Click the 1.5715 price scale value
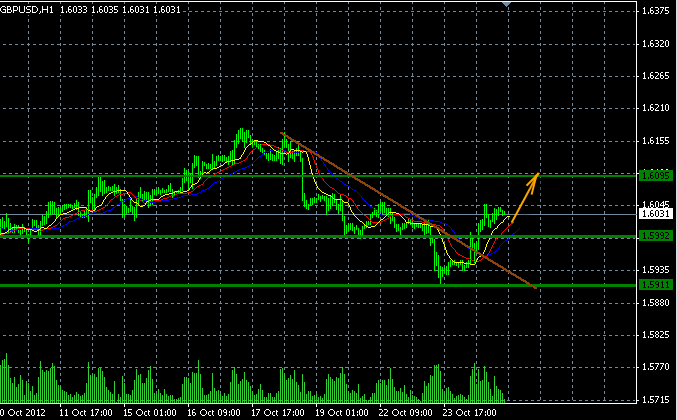The width and height of the screenshot is (677, 420). pyautogui.click(x=655, y=400)
